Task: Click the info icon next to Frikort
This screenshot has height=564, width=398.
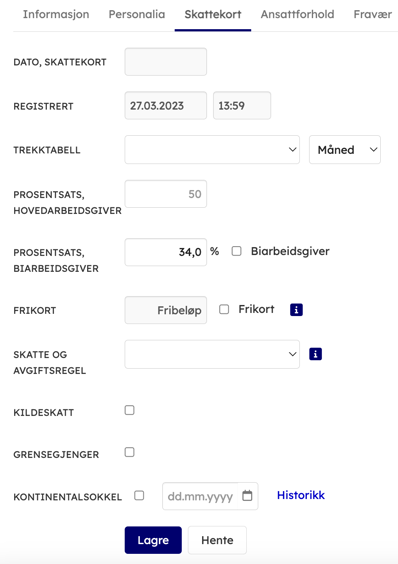Action: click(x=296, y=310)
